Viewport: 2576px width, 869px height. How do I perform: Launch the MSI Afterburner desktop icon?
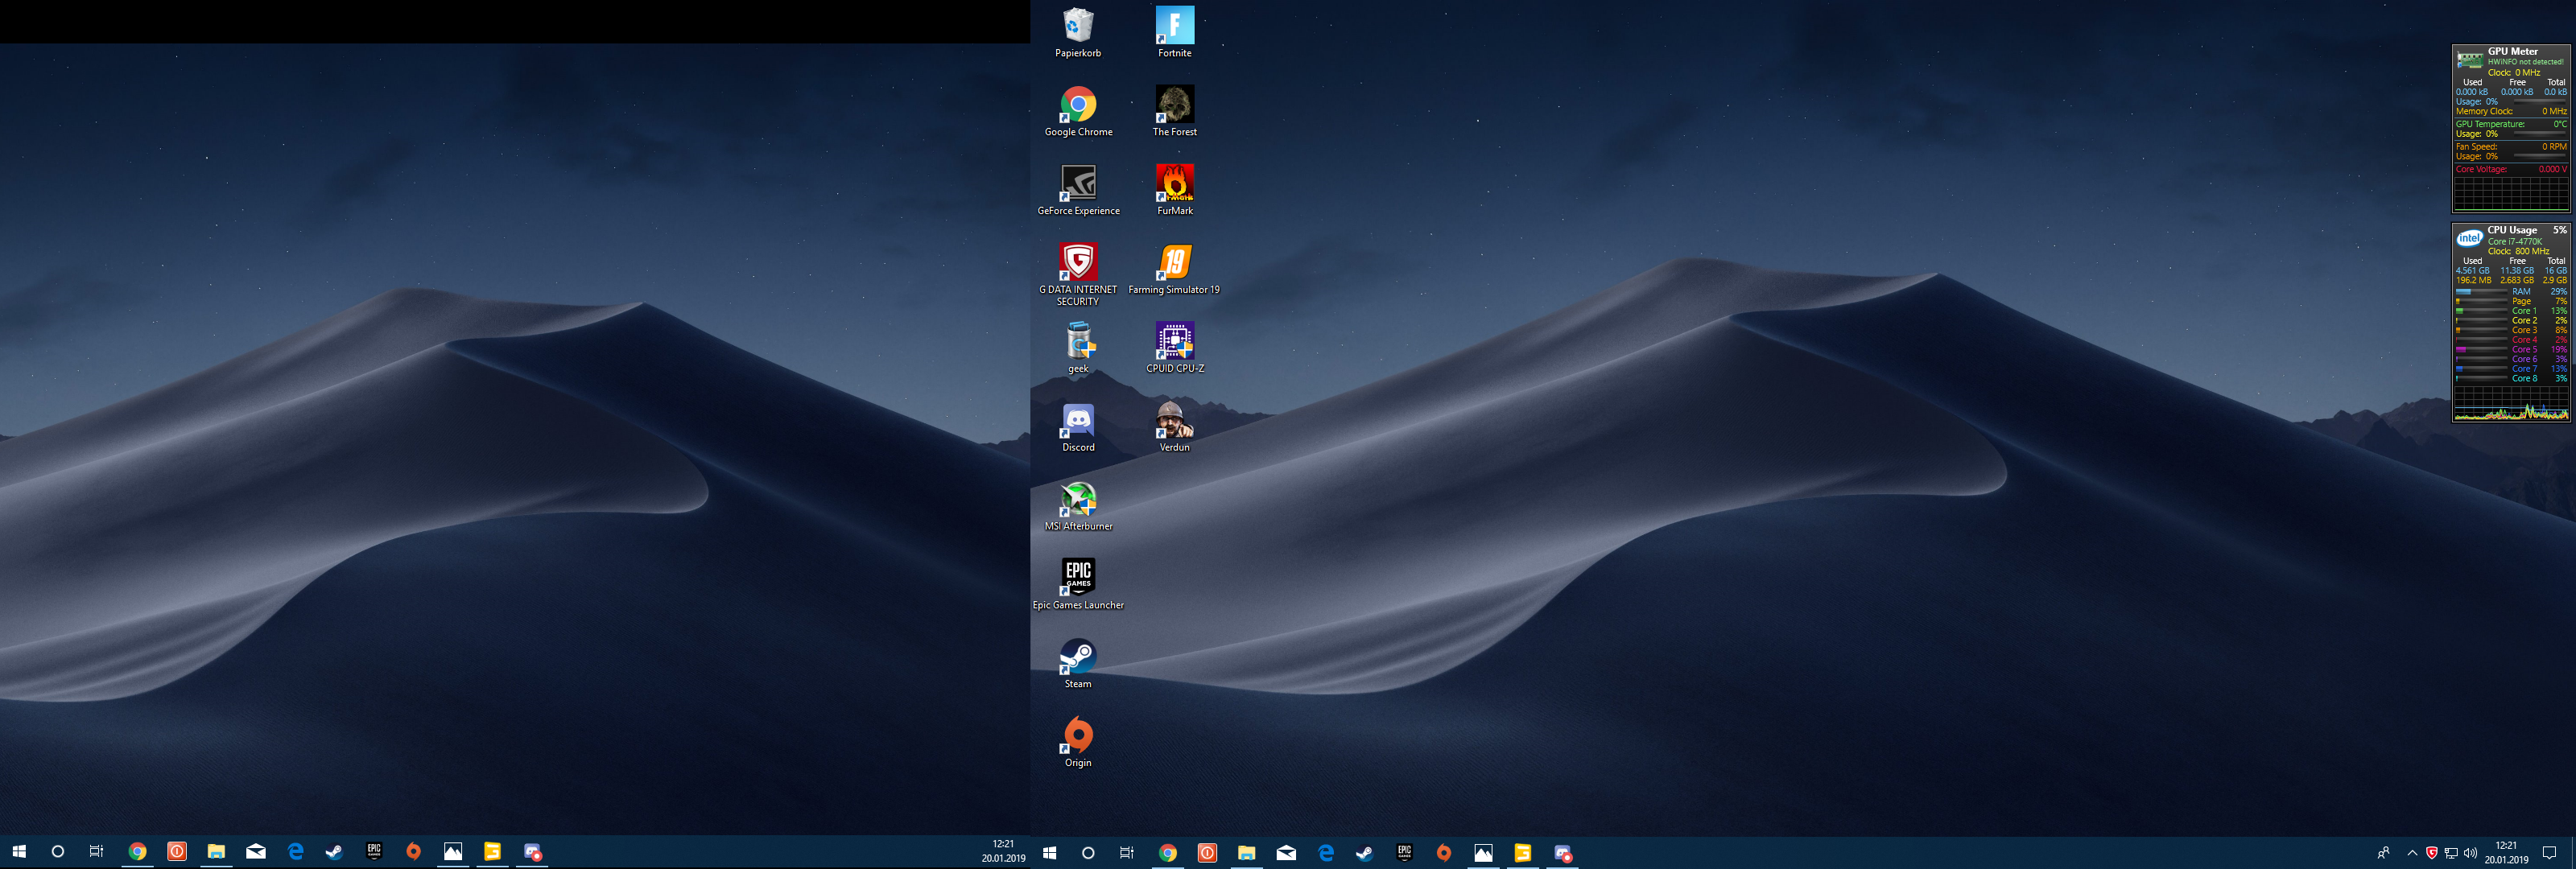[x=1078, y=499]
